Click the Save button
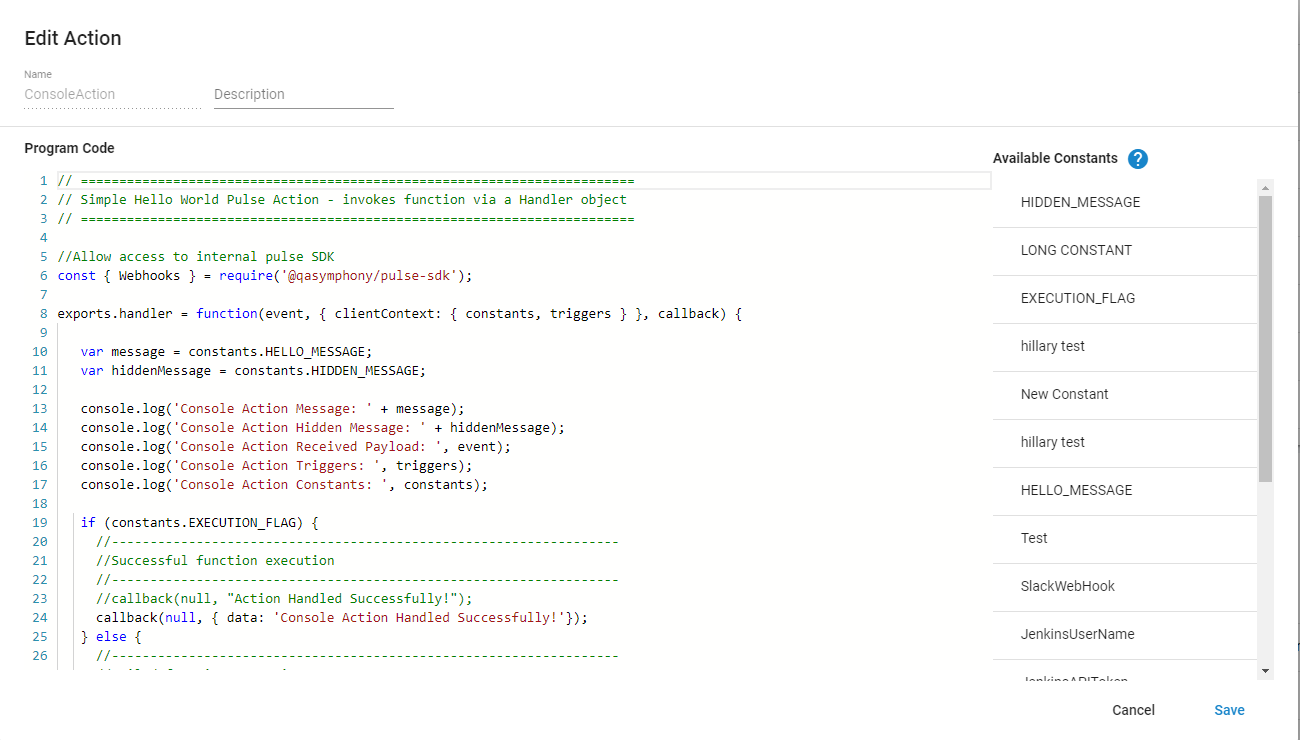 click(1229, 710)
